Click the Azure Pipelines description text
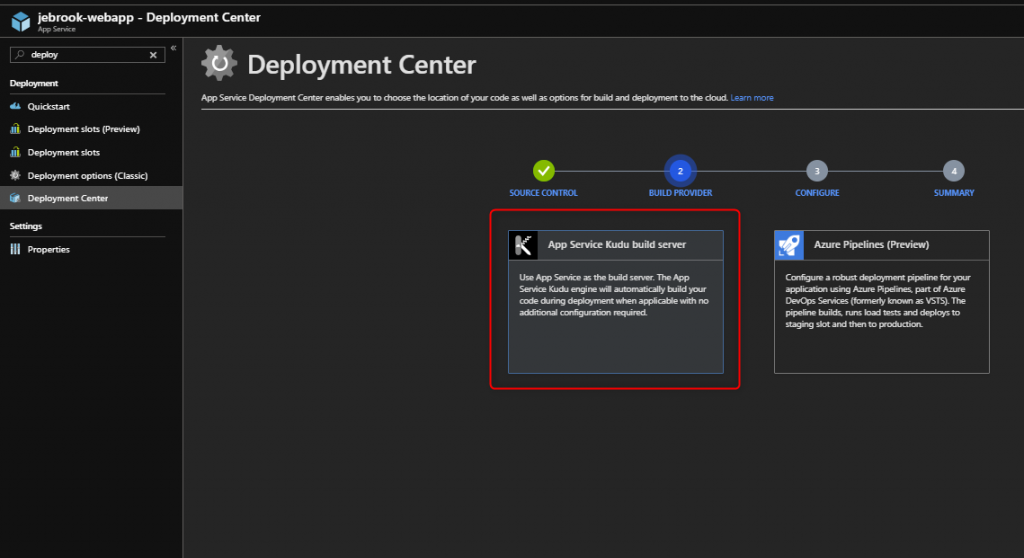Image resolution: width=1024 pixels, height=558 pixels. click(x=878, y=301)
